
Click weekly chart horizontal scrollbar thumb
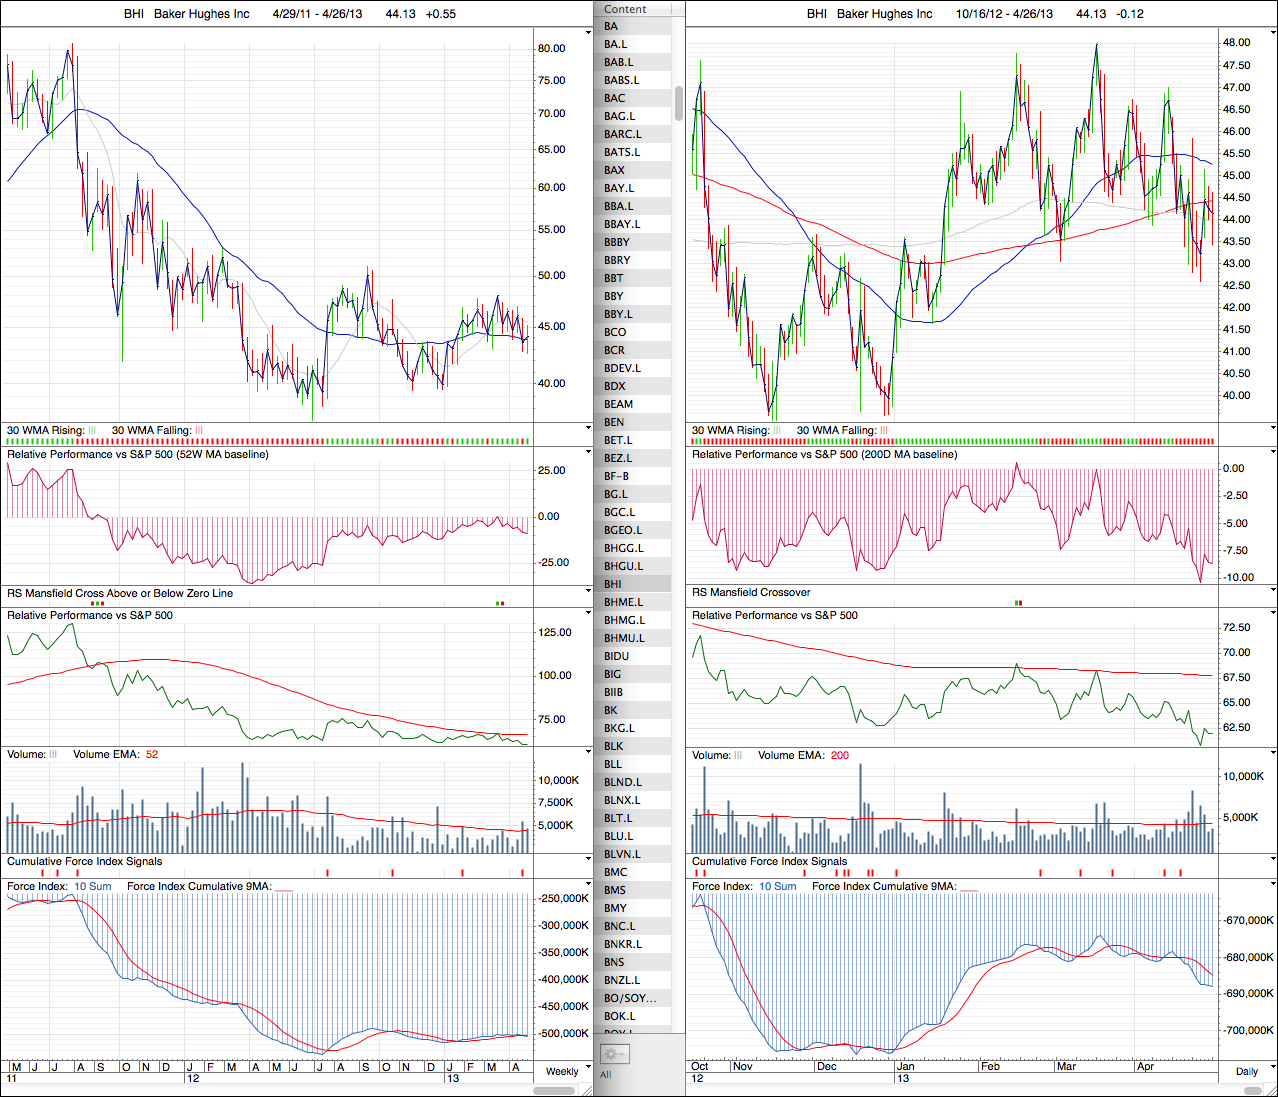tap(554, 1090)
